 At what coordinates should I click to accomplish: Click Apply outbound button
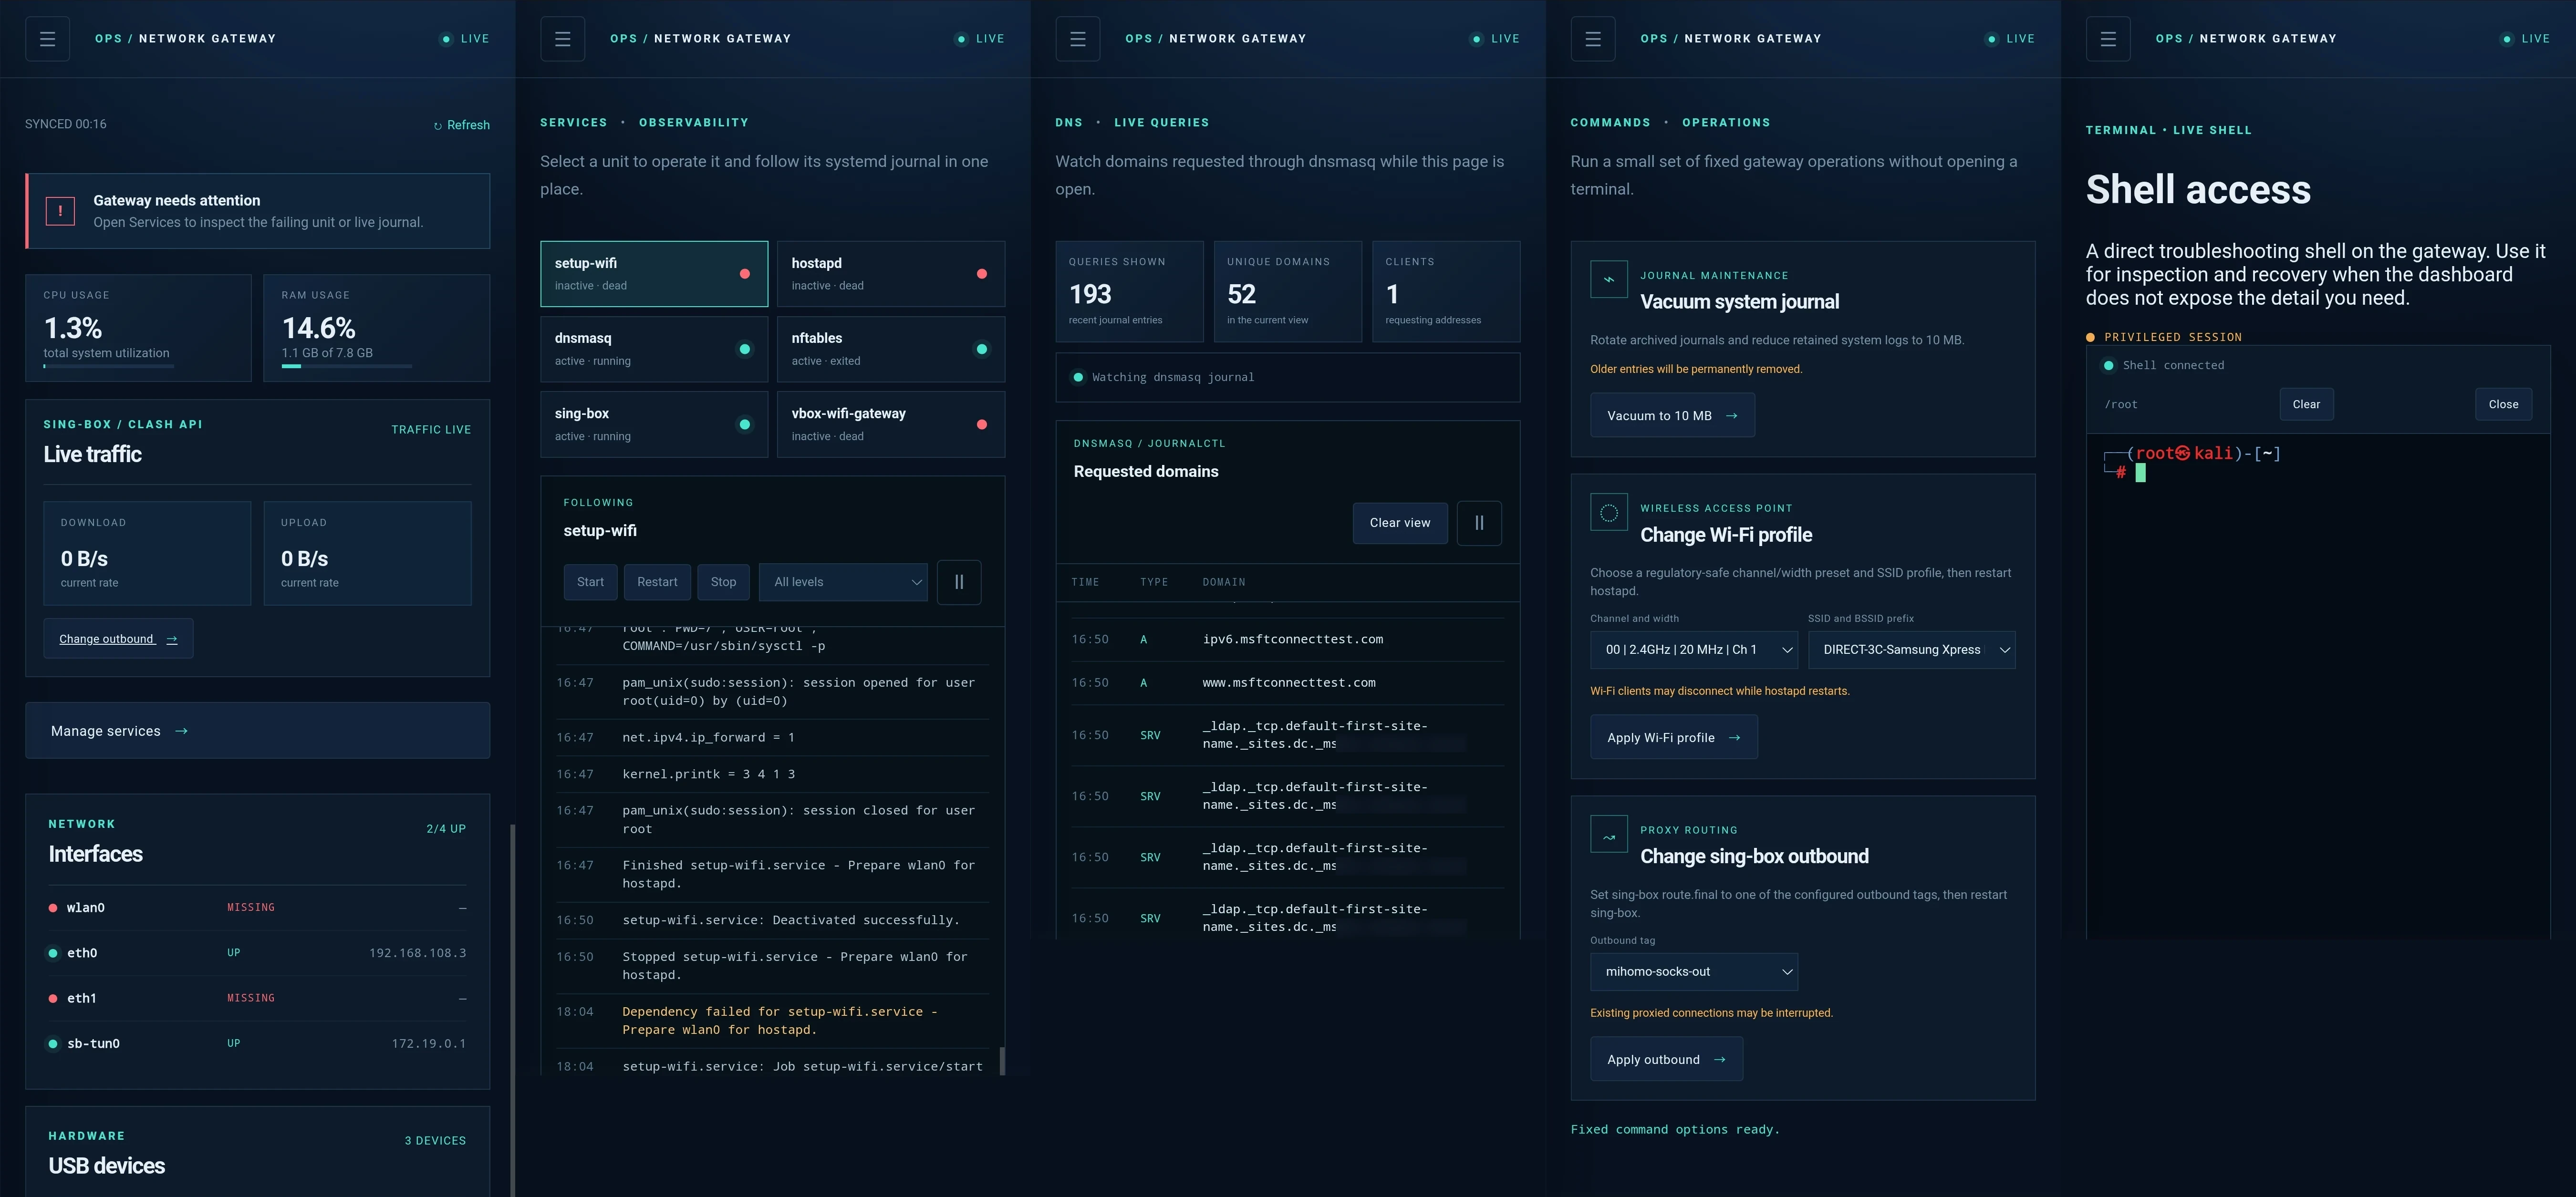(x=1666, y=1060)
